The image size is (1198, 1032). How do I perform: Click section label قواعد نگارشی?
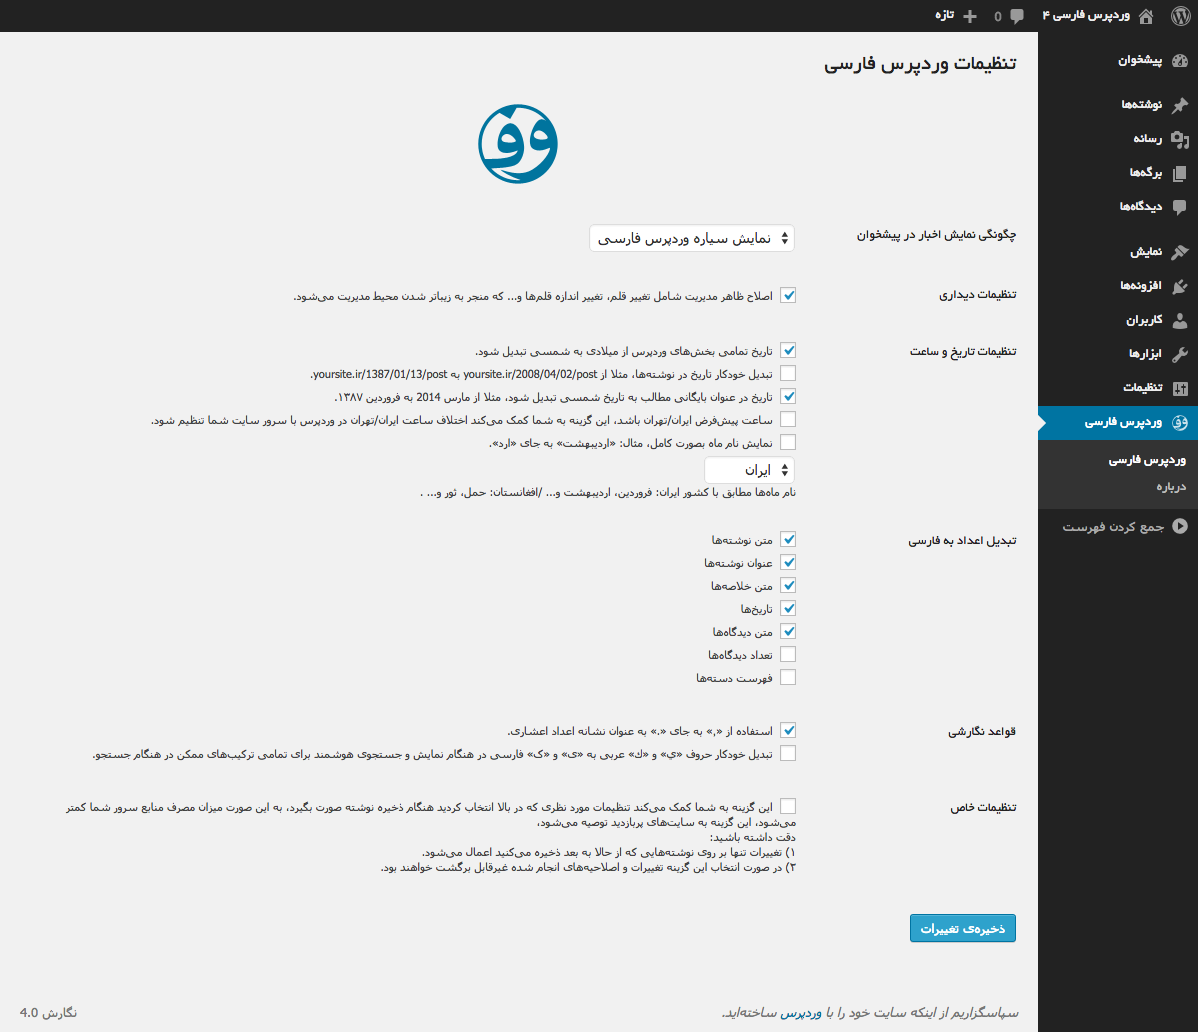tap(982, 732)
